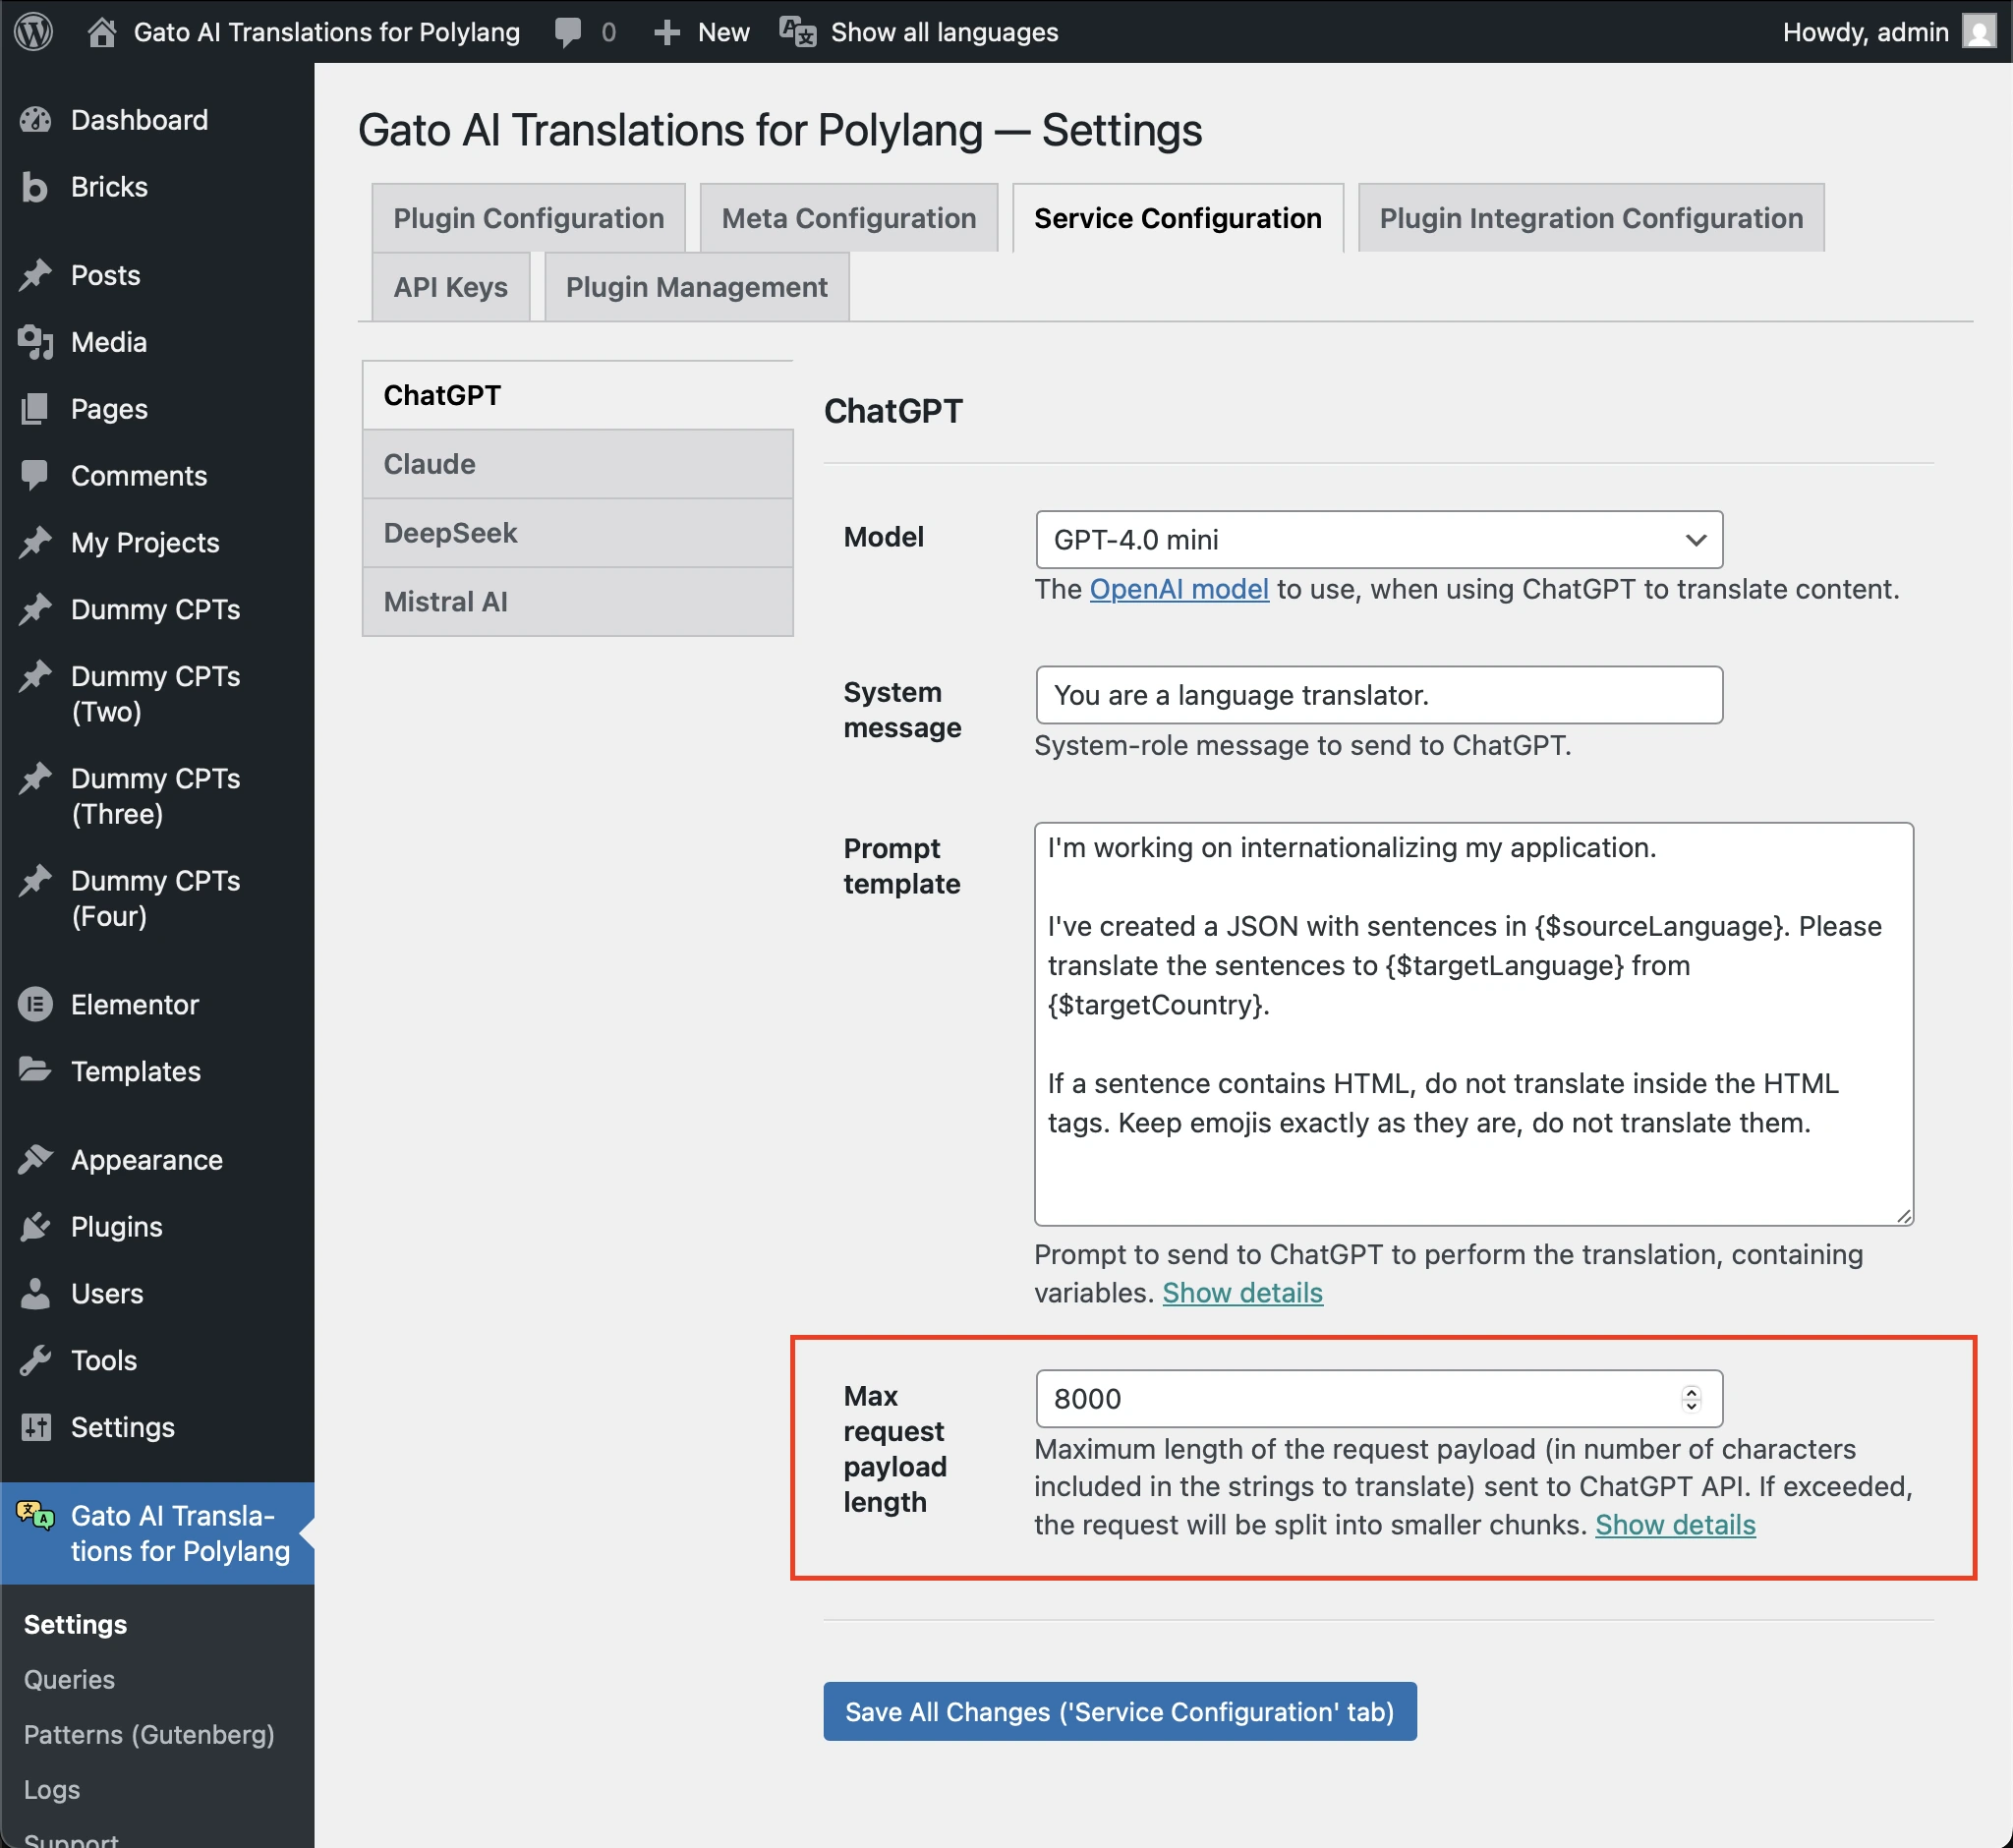Image resolution: width=2013 pixels, height=1848 pixels.
Task: Open Media library via its sidebar icon
Action: click(x=35, y=342)
